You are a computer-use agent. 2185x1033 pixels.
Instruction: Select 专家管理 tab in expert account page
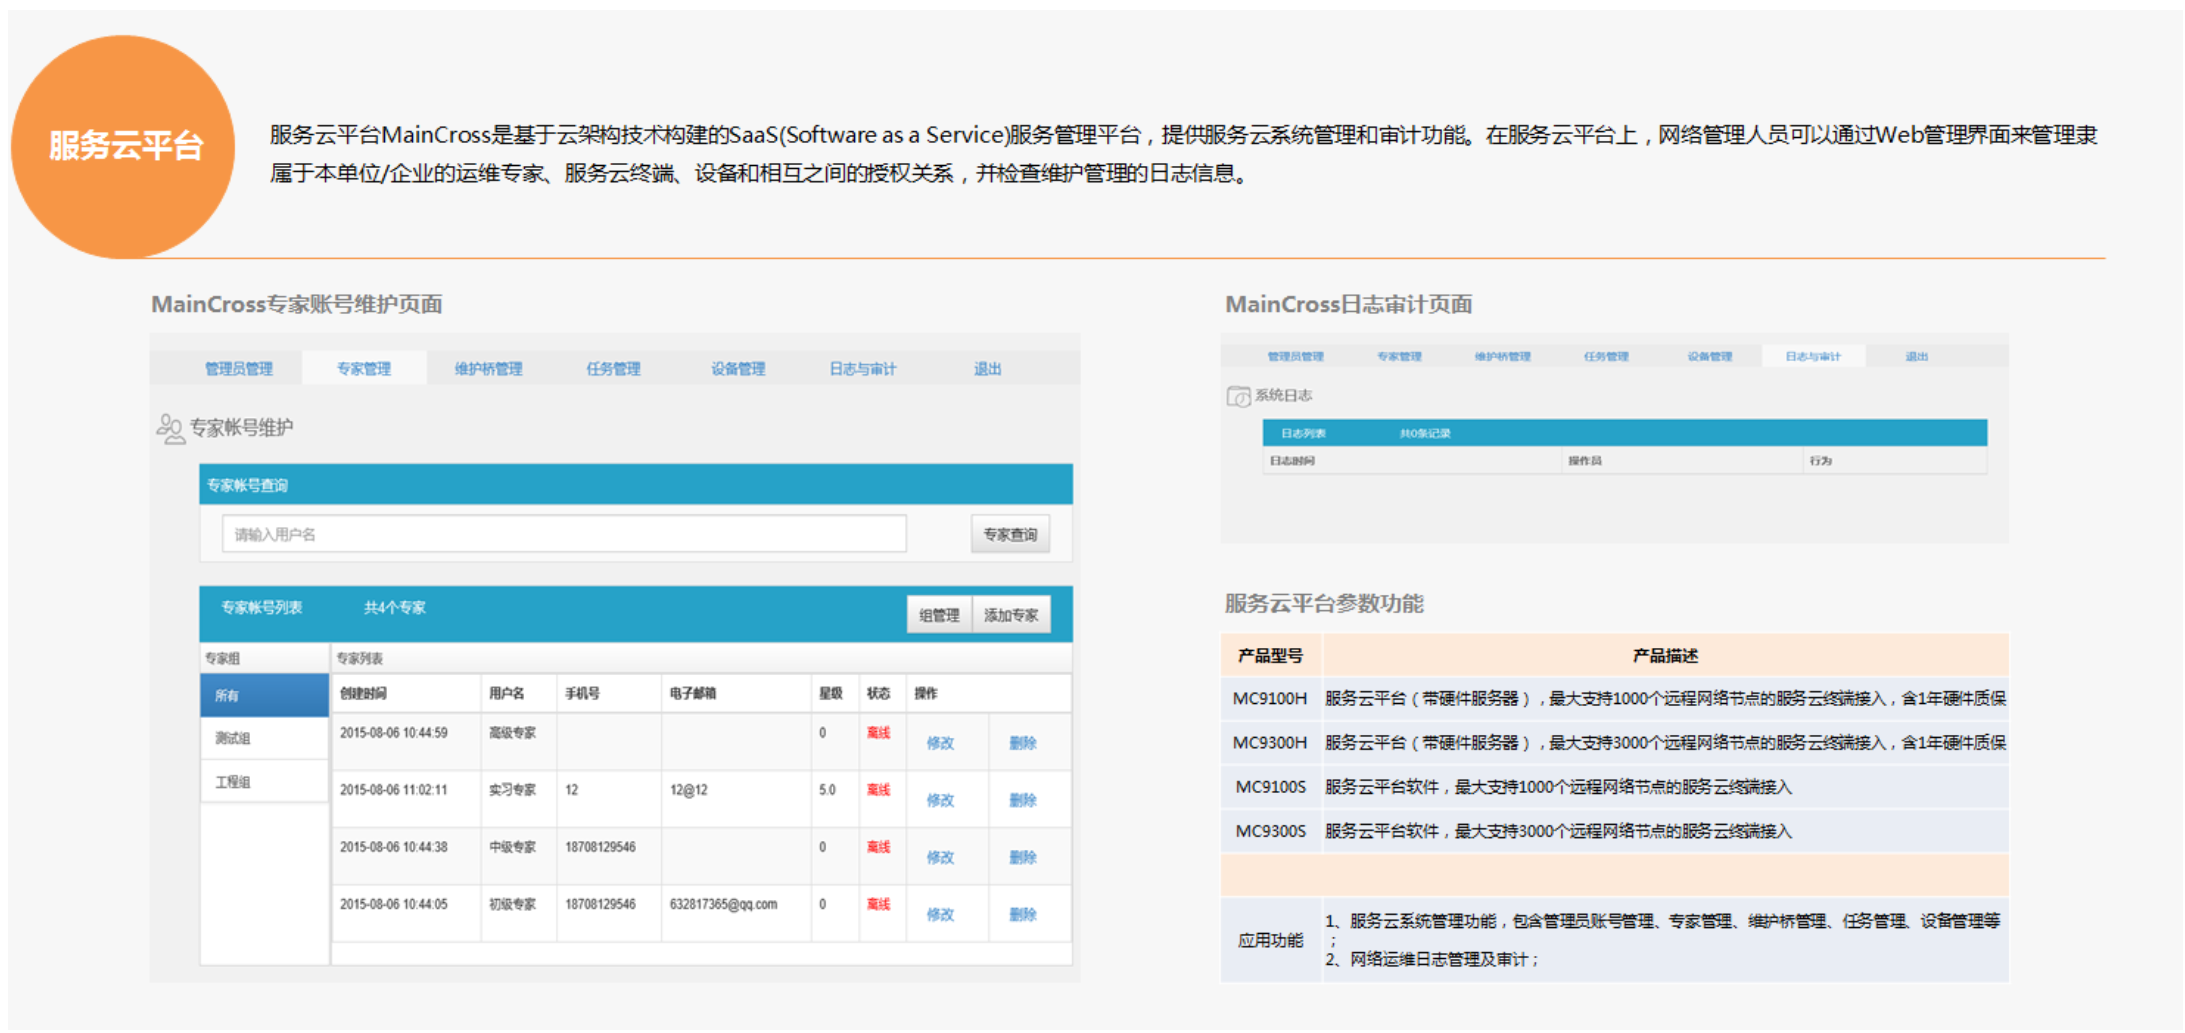364,369
